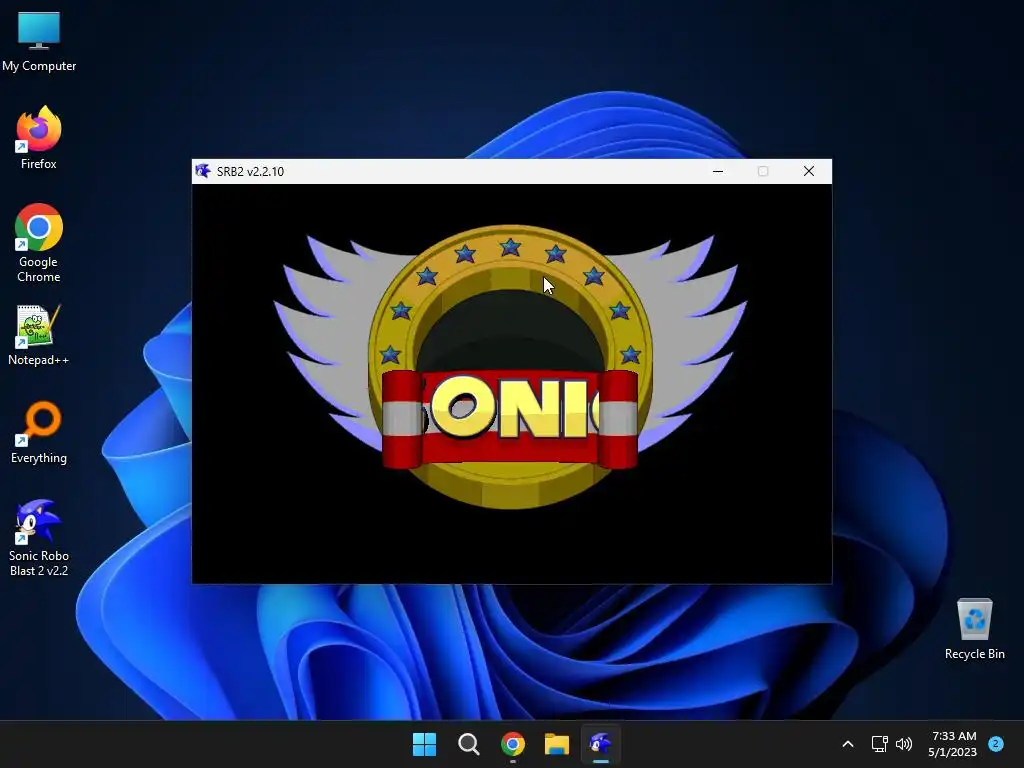1024x768 pixels.
Task: Select the Firefox desktop shortcut
Action: (39, 138)
